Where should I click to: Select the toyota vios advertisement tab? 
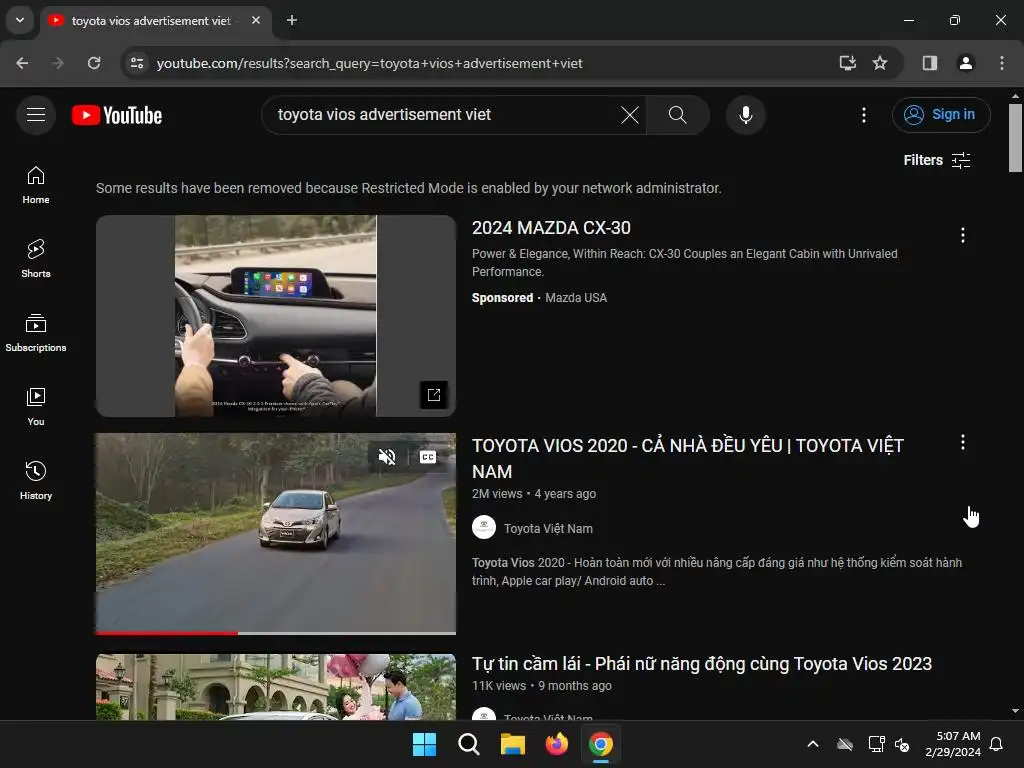coord(151,20)
